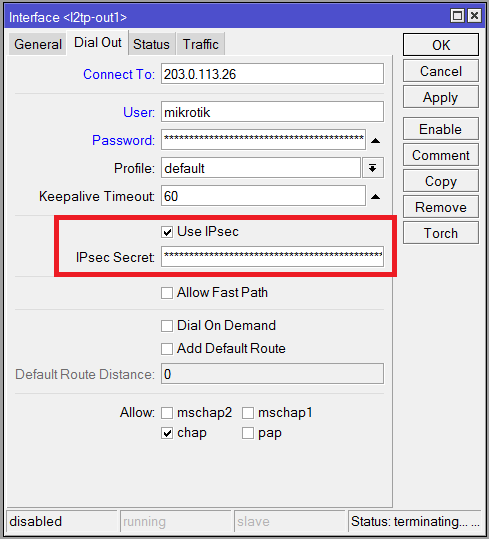Viewport: 489px width, 539px height.
Task: Open the Profile dropdown list
Action: pyautogui.click(x=373, y=168)
